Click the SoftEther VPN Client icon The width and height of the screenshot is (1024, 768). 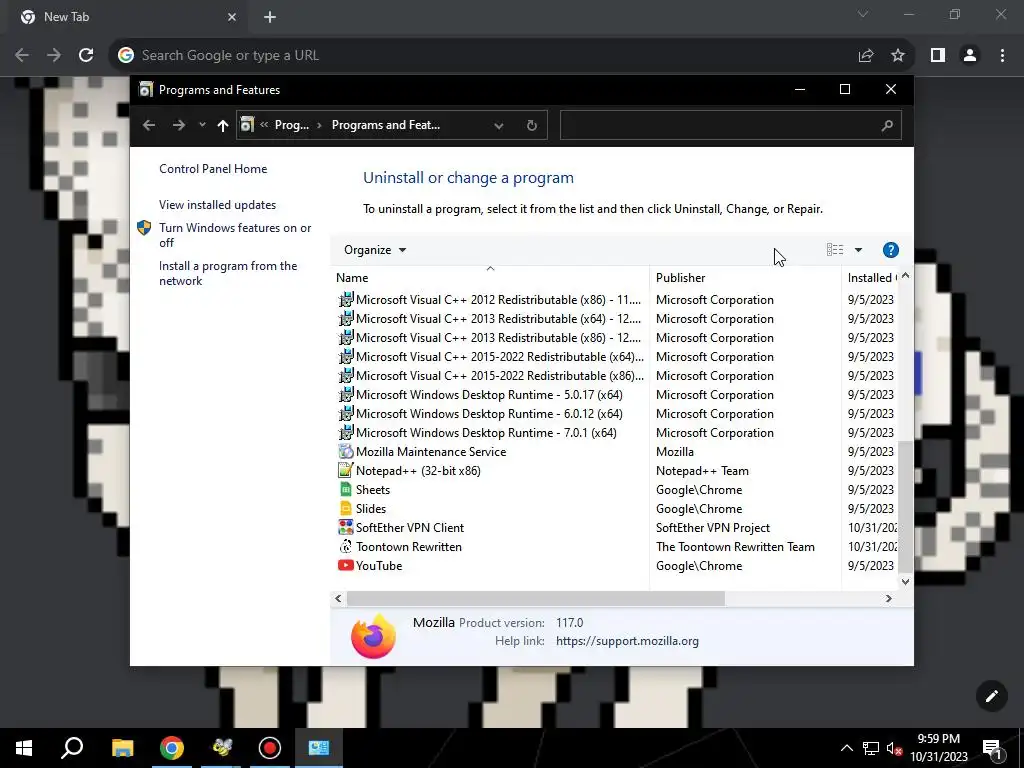click(x=345, y=527)
